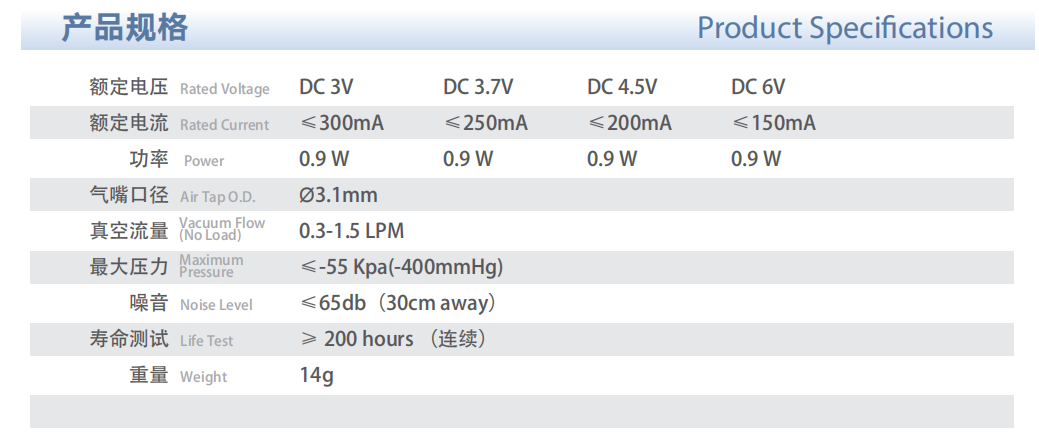Select the ≥ 200 hours life test value
Image resolution: width=1039 pixels, height=436 pixels.
393,339
